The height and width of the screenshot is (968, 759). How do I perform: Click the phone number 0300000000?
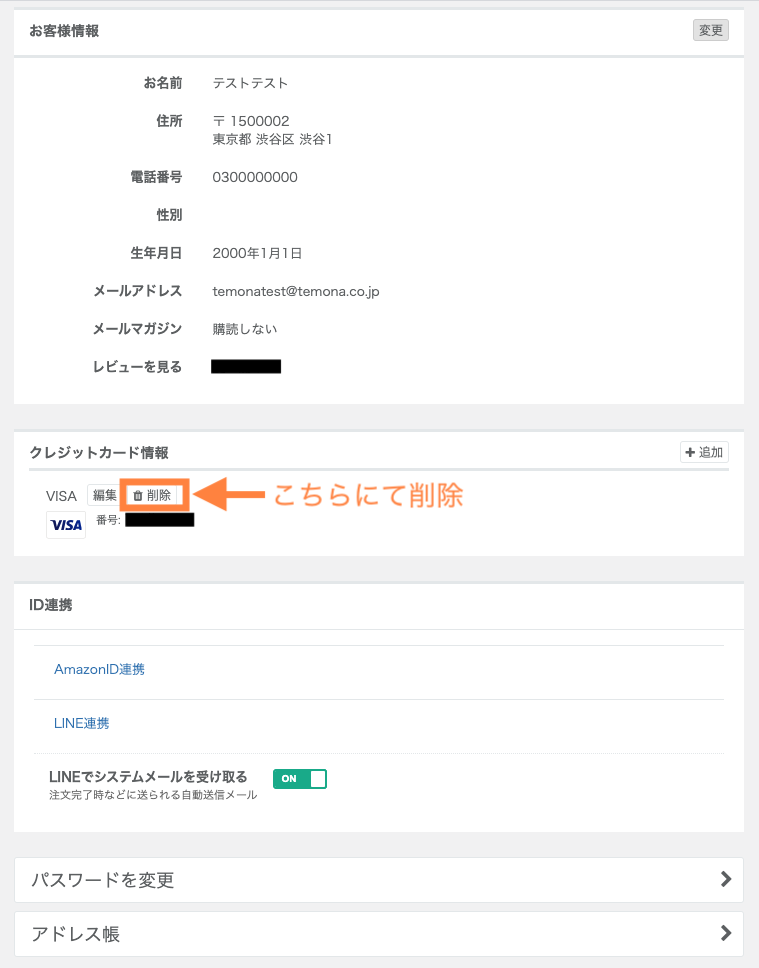[255, 178]
